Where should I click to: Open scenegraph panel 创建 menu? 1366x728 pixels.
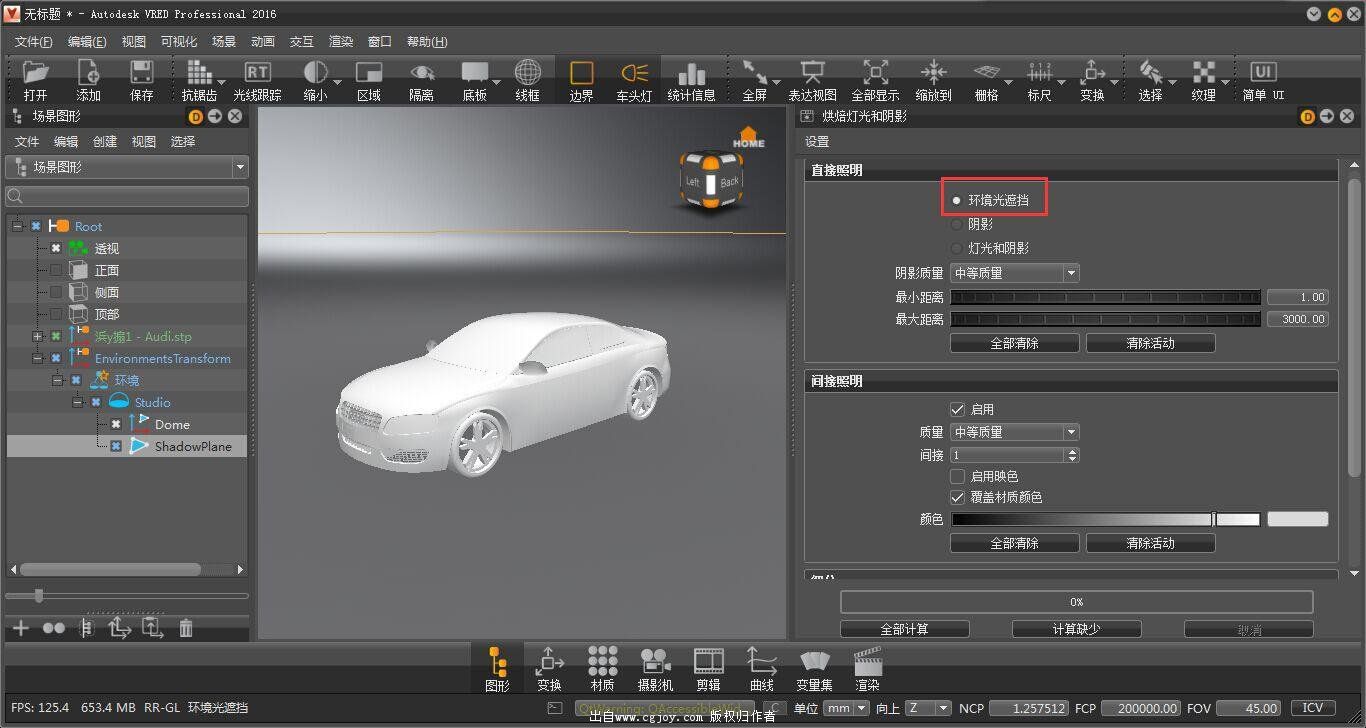click(x=105, y=142)
